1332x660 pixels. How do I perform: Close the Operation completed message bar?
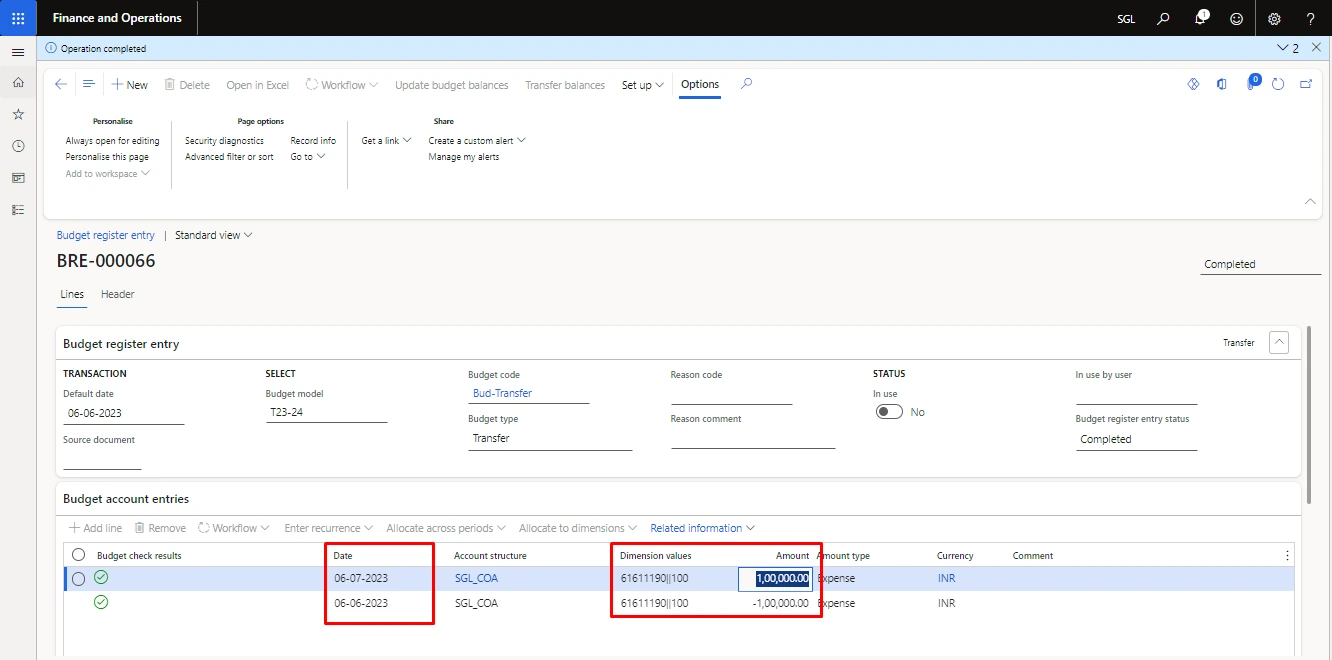[x=1316, y=47]
